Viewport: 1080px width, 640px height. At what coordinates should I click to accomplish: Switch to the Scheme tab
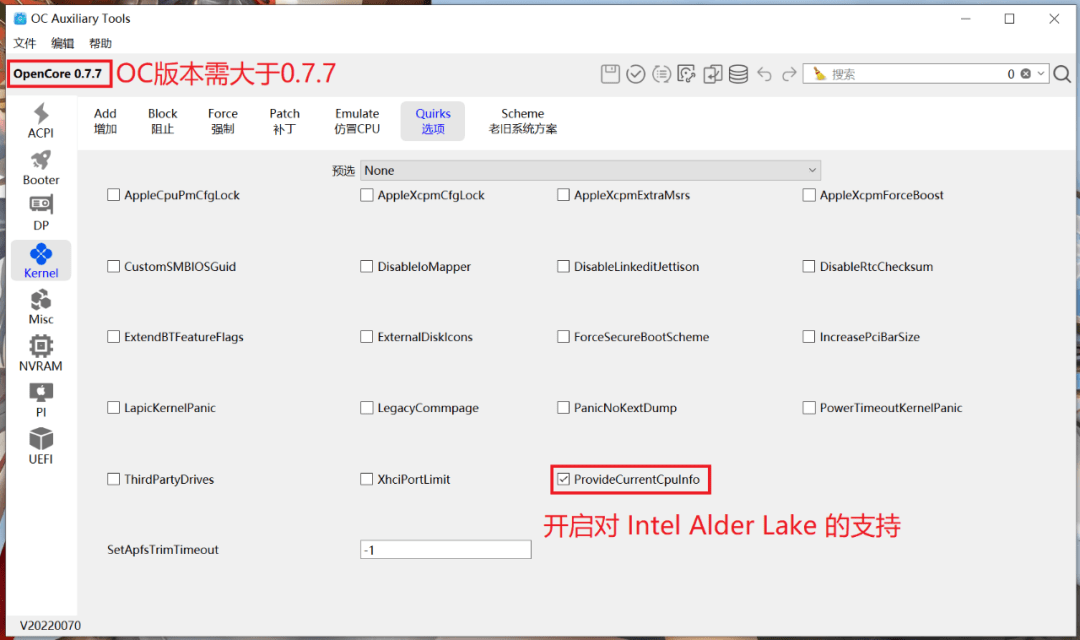pos(523,121)
